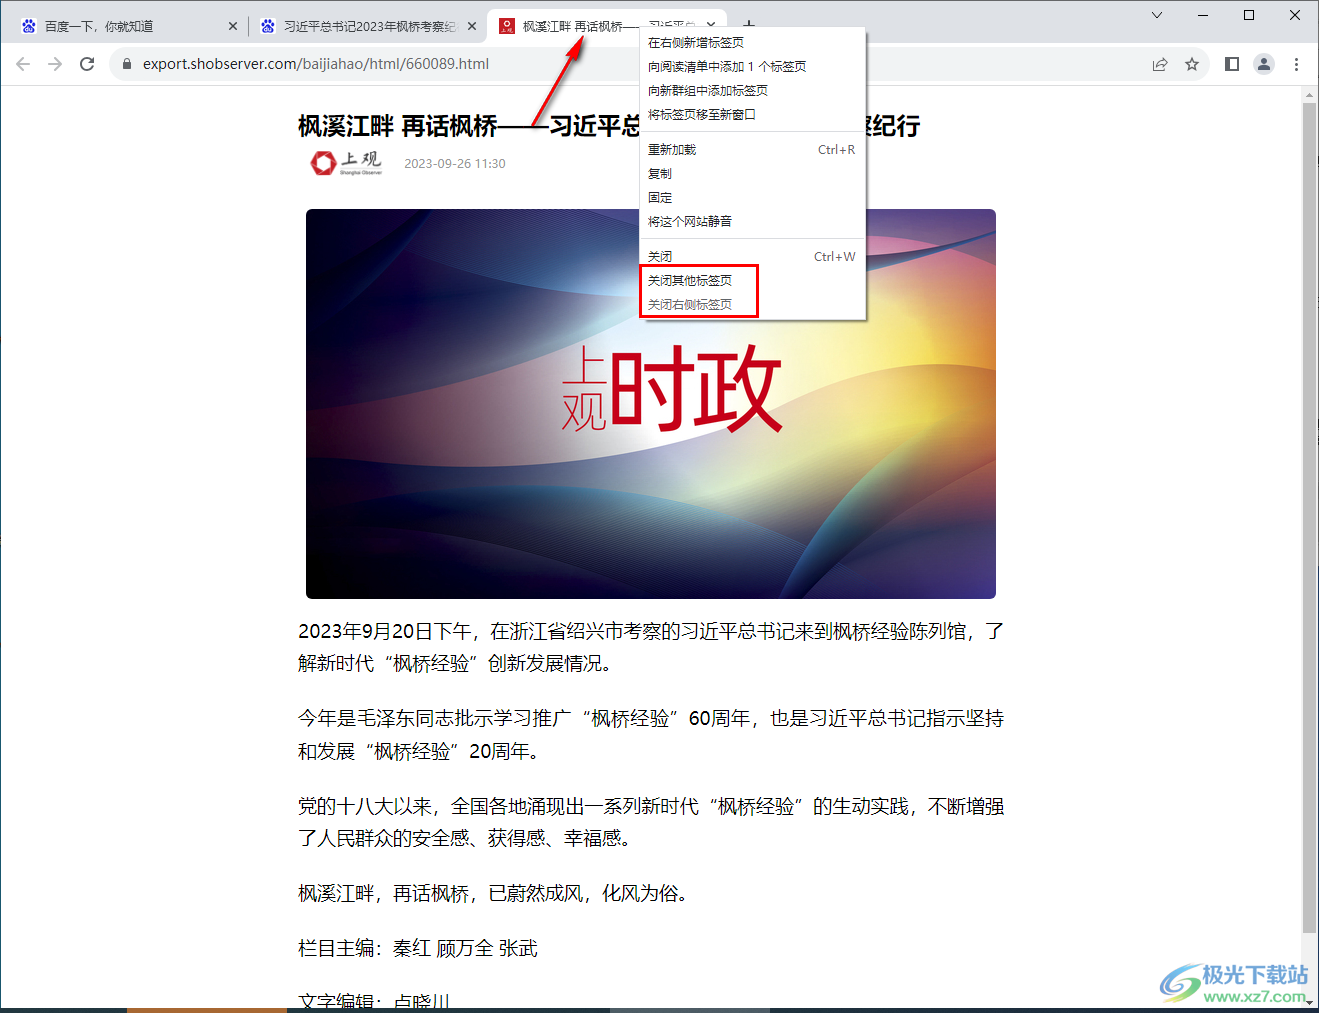This screenshot has height=1013, width=1319.
Task: Click the line 枫溪江畔，再话枫桥，已蔚然成风
Action: pos(495,894)
